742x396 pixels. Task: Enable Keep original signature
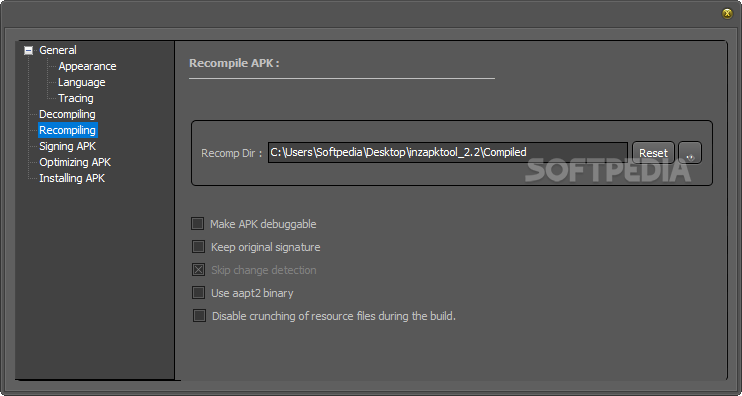click(x=198, y=247)
